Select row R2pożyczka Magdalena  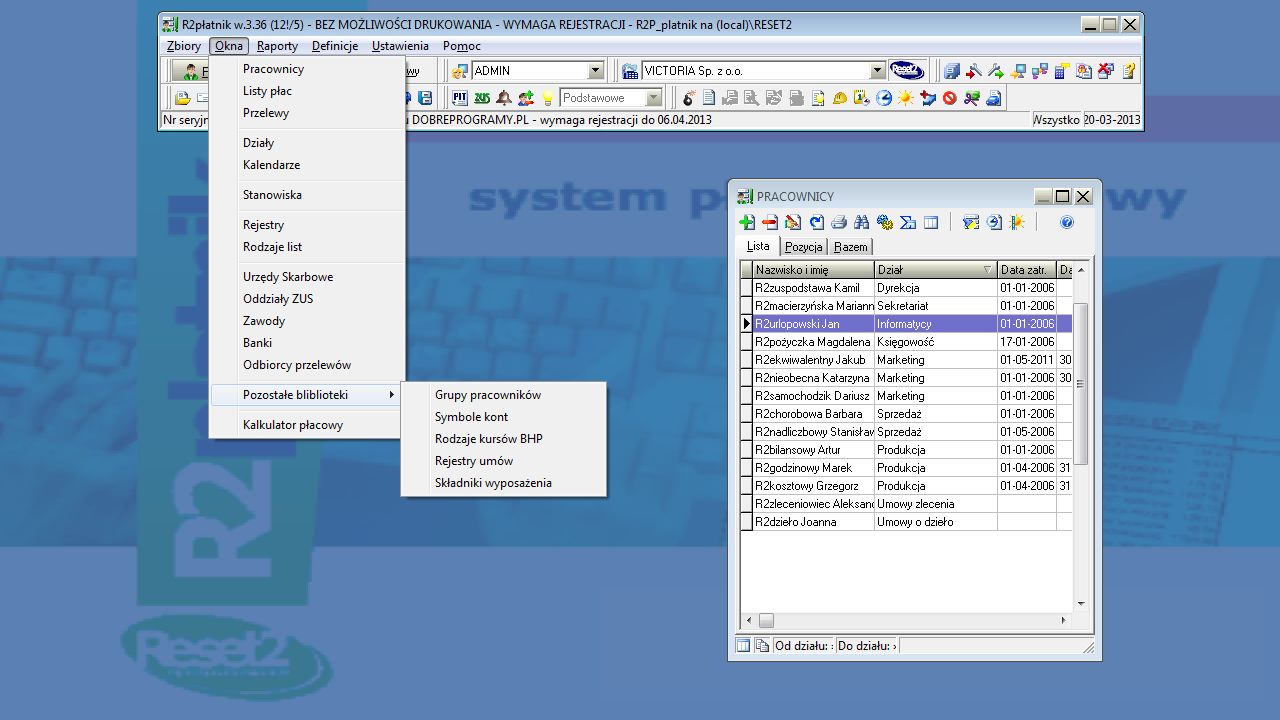[x=906, y=342]
